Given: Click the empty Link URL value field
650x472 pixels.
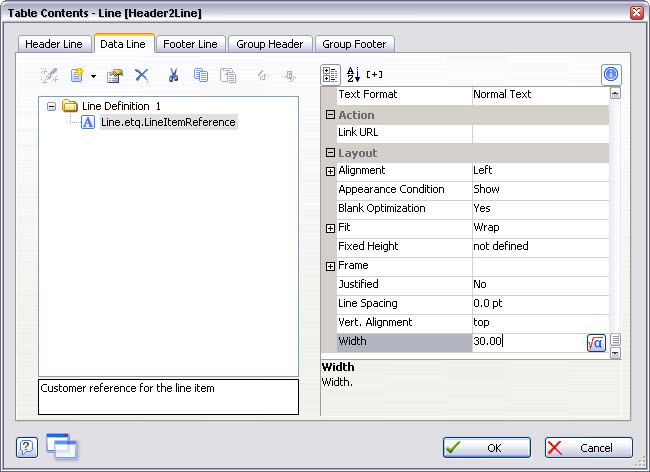Looking at the screenshot, I should (541, 133).
